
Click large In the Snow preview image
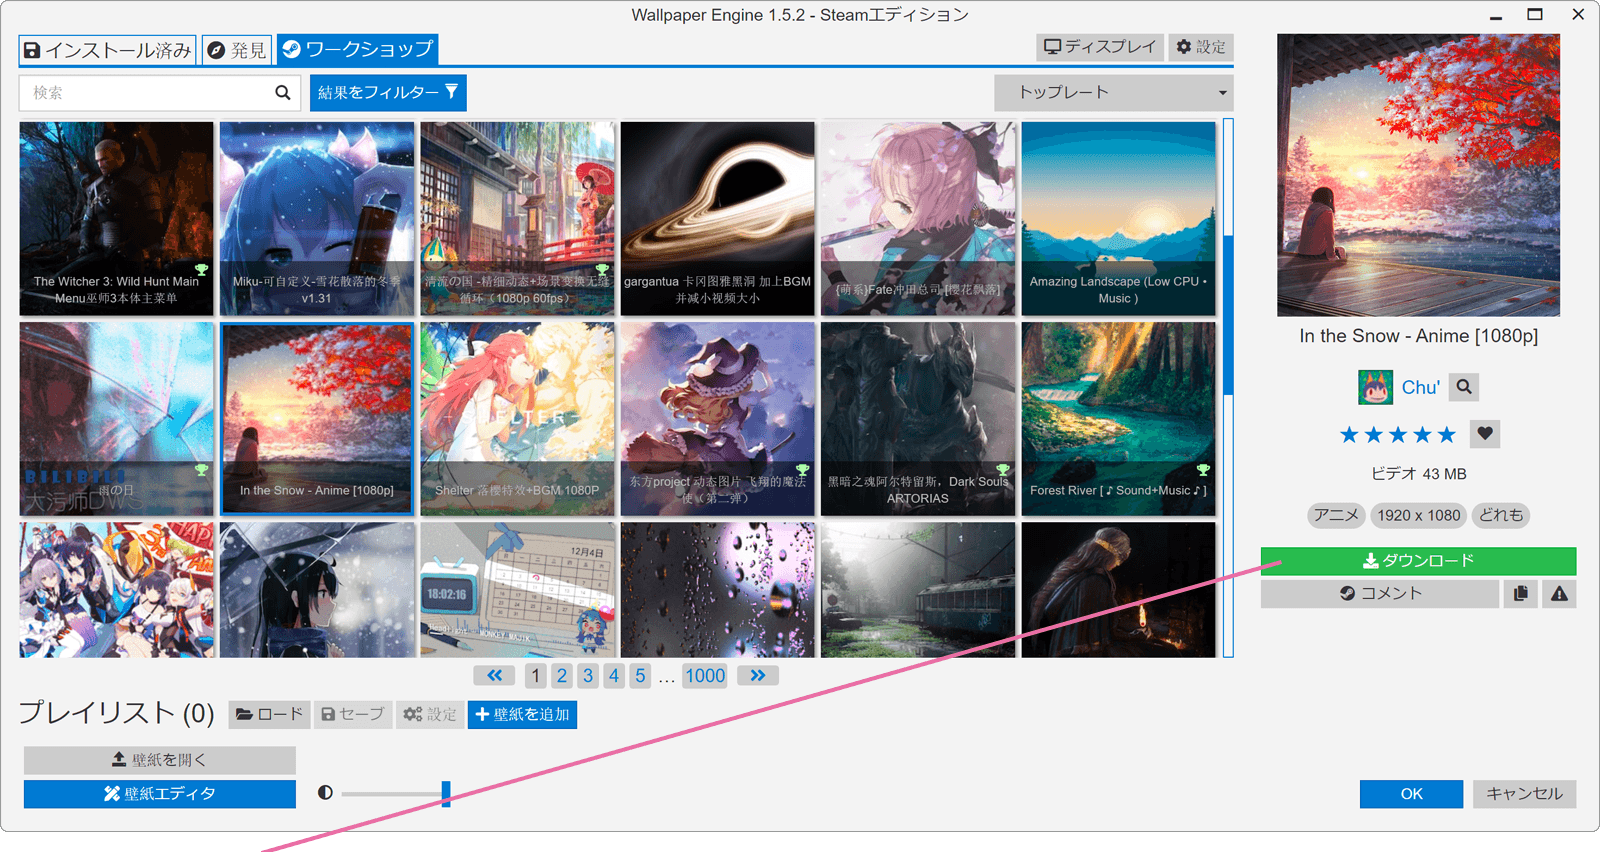[x=1418, y=175]
